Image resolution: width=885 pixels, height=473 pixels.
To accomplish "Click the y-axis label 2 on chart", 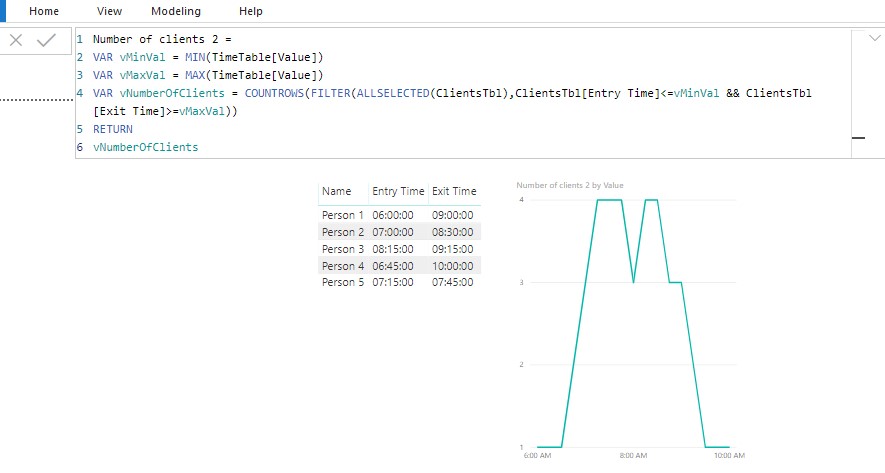I will click(522, 365).
